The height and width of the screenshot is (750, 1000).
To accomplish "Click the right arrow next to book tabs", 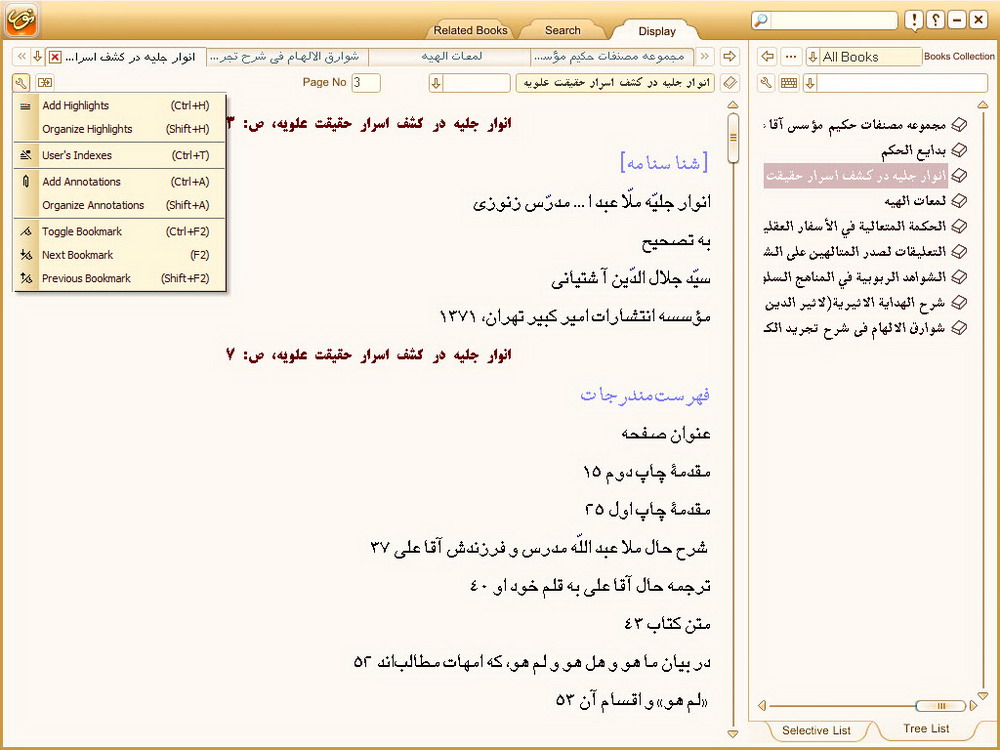I will pyautogui.click(x=729, y=57).
